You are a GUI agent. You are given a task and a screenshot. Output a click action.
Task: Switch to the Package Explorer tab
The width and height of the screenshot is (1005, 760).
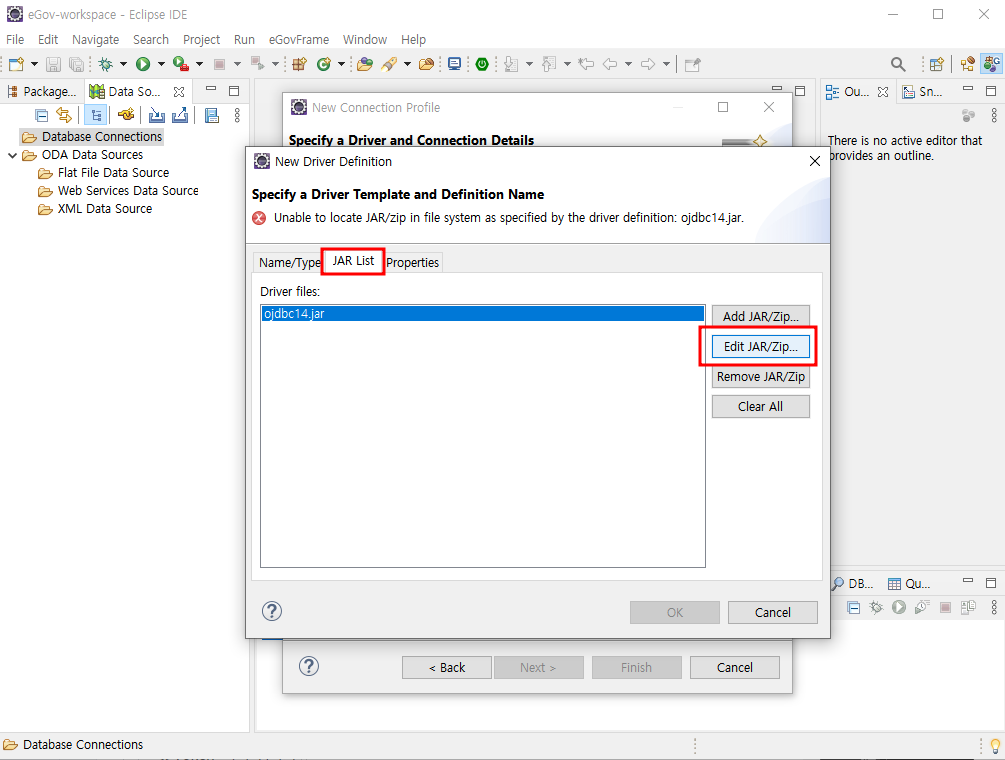click(x=42, y=92)
